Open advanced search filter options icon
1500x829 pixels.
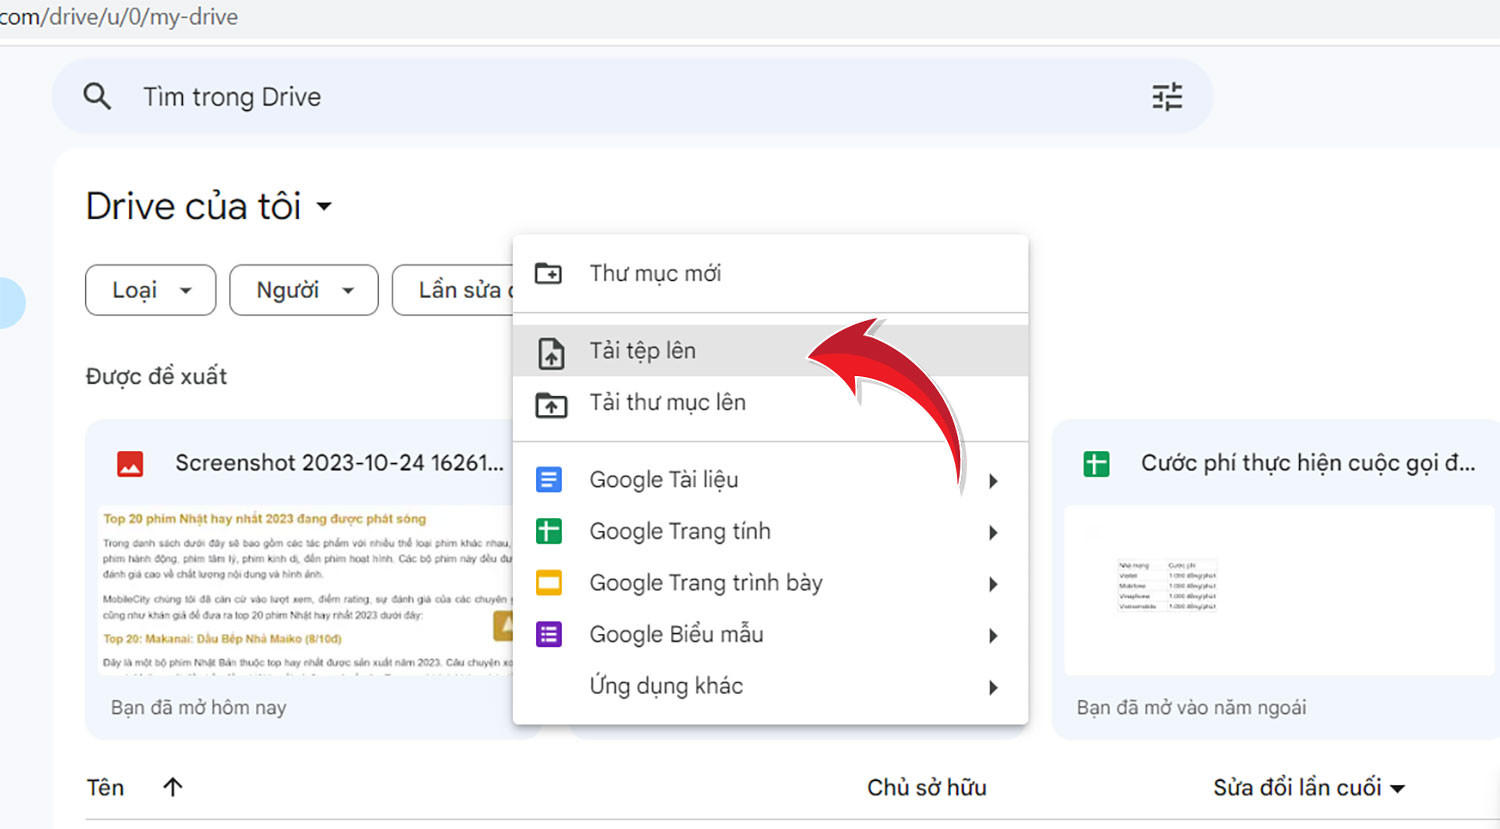[x=1167, y=97]
